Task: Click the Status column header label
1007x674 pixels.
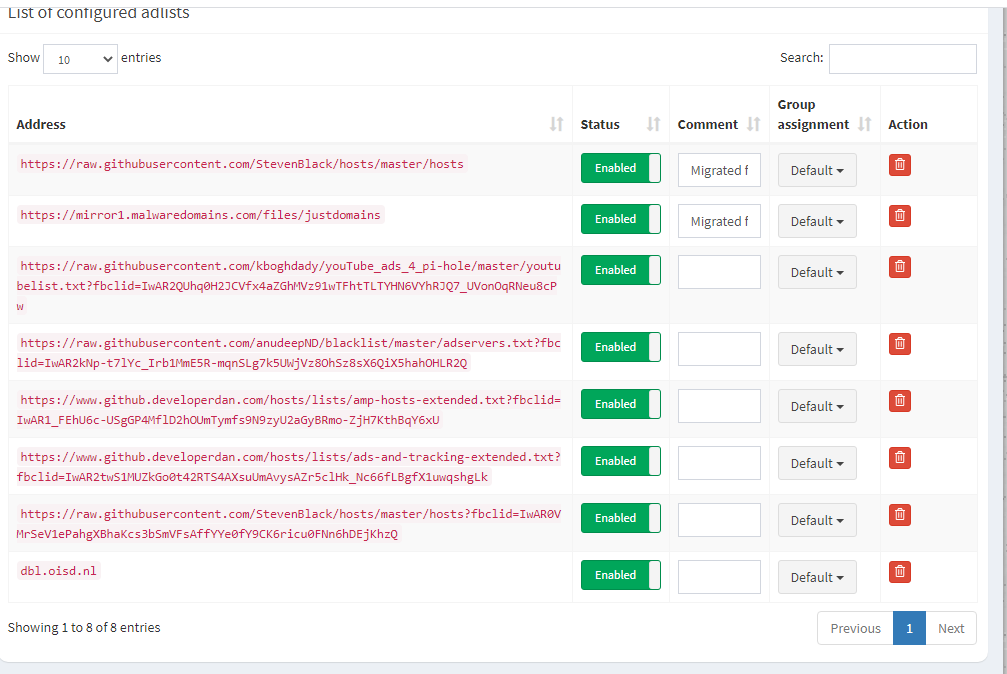Action: [600, 125]
